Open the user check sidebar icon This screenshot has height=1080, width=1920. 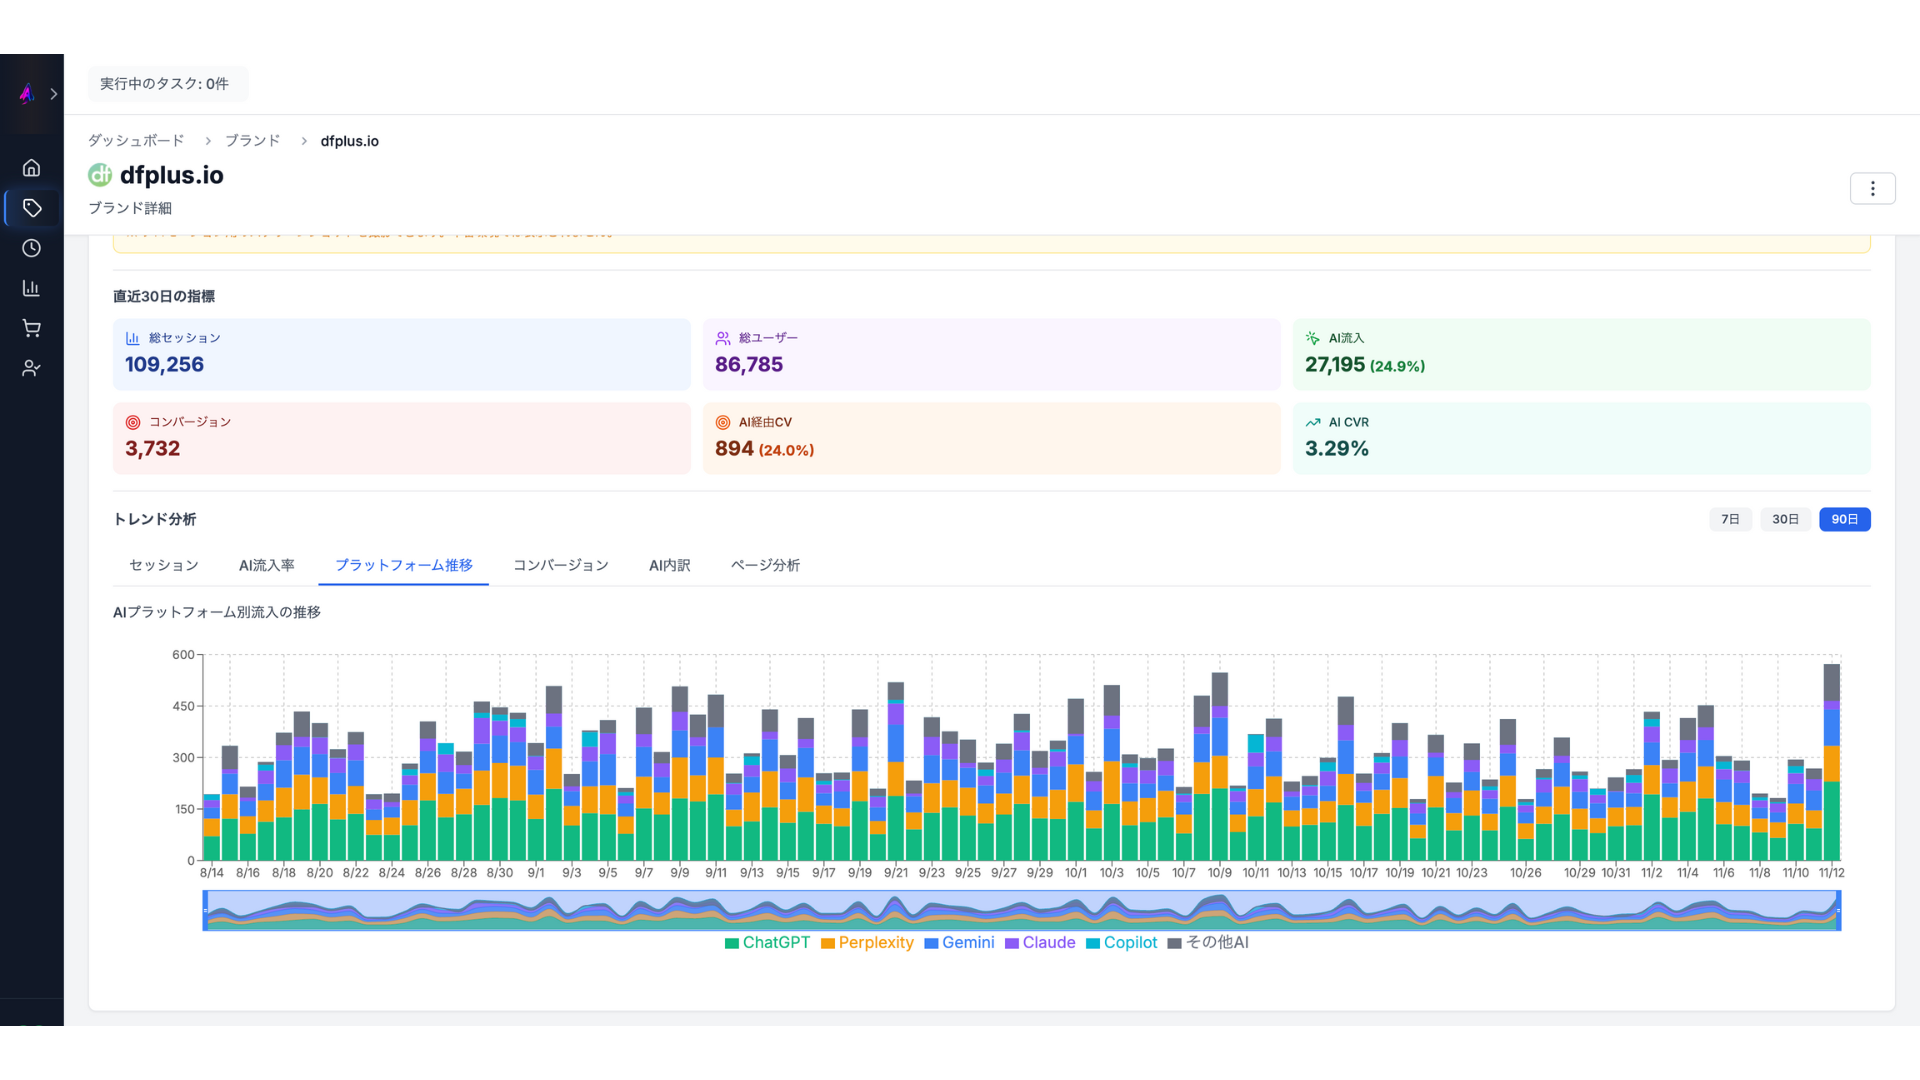(31, 368)
